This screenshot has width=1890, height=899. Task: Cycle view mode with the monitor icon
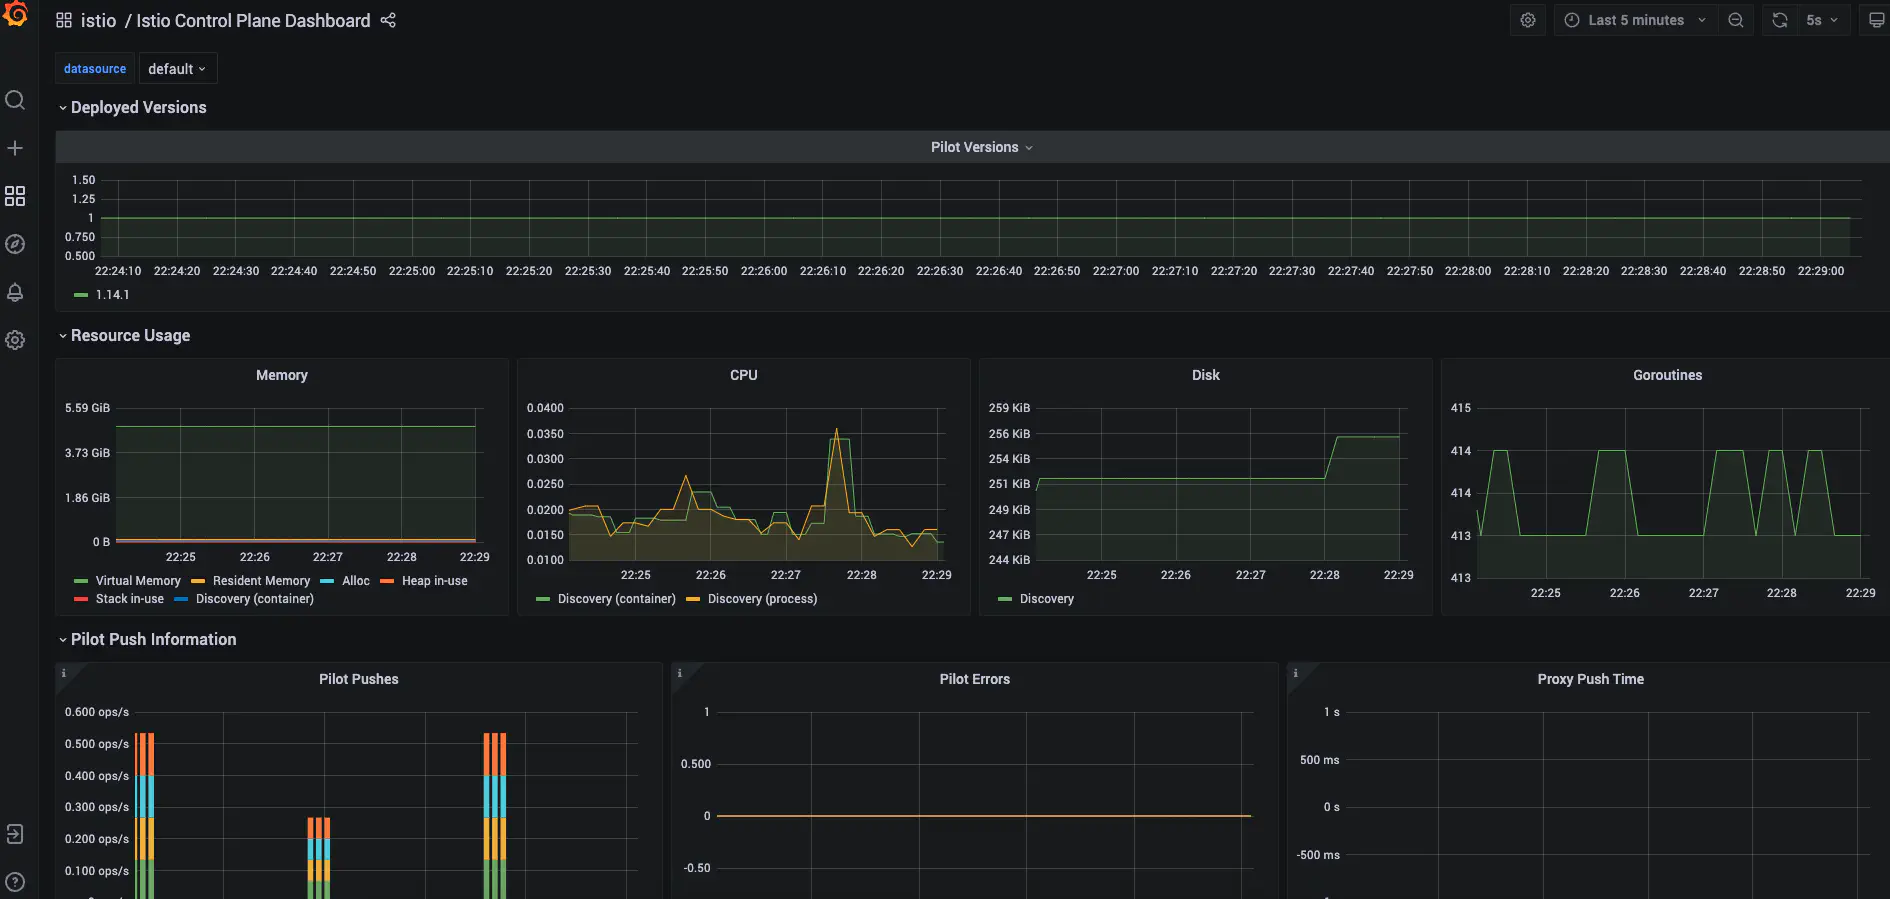point(1876,20)
